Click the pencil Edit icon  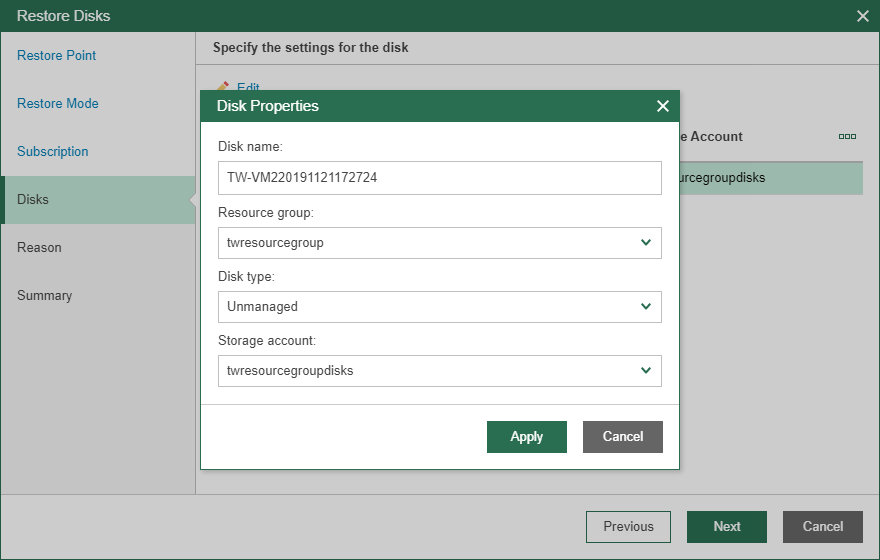point(222,88)
